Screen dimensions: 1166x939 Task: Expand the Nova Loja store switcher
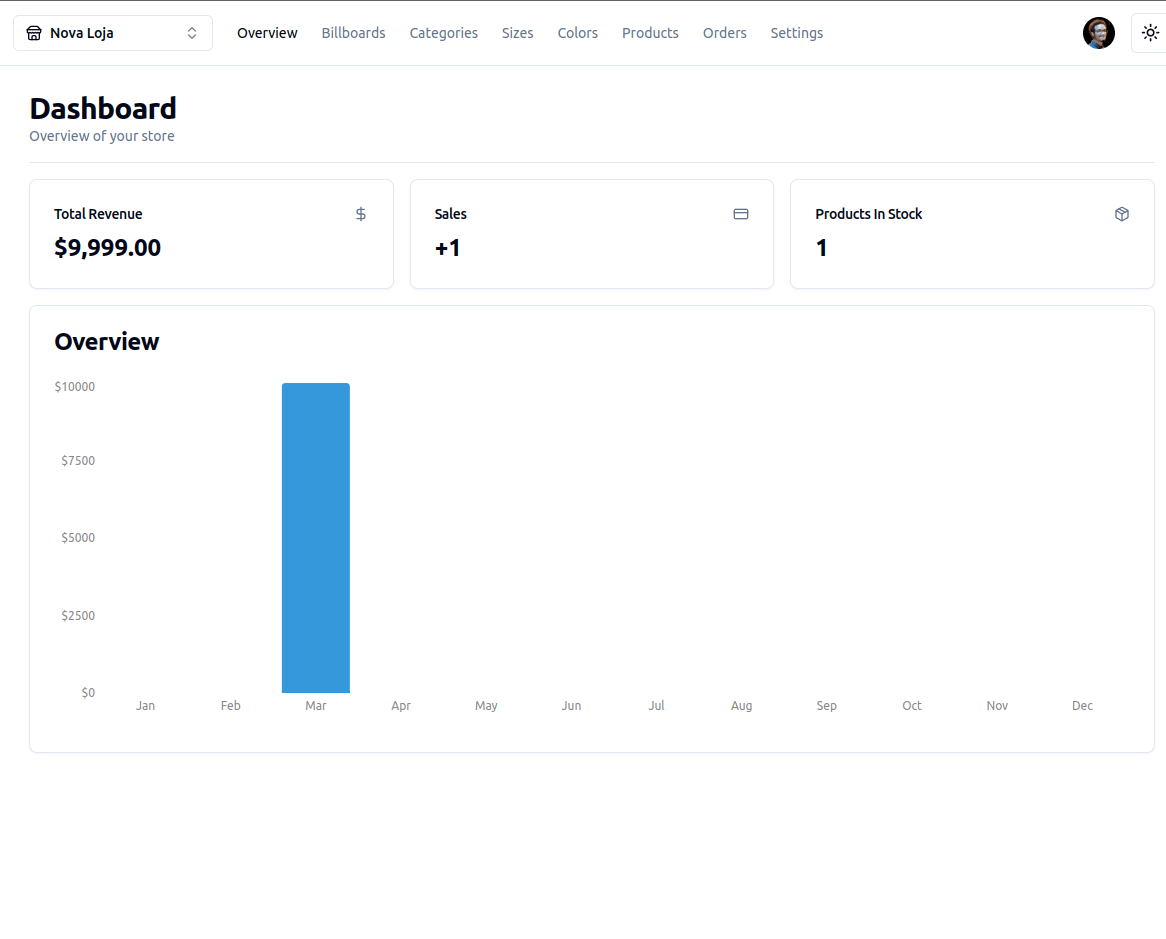coord(112,33)
